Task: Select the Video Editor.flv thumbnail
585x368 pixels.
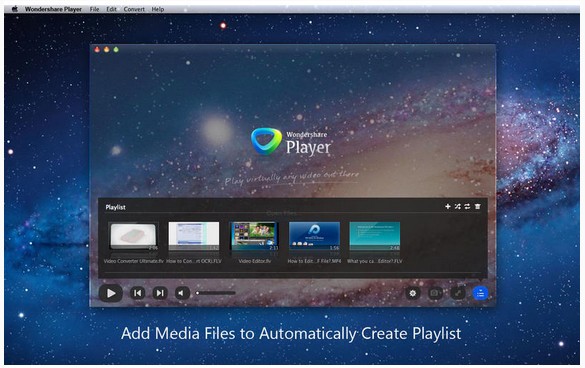Action: tap(254, 236)
